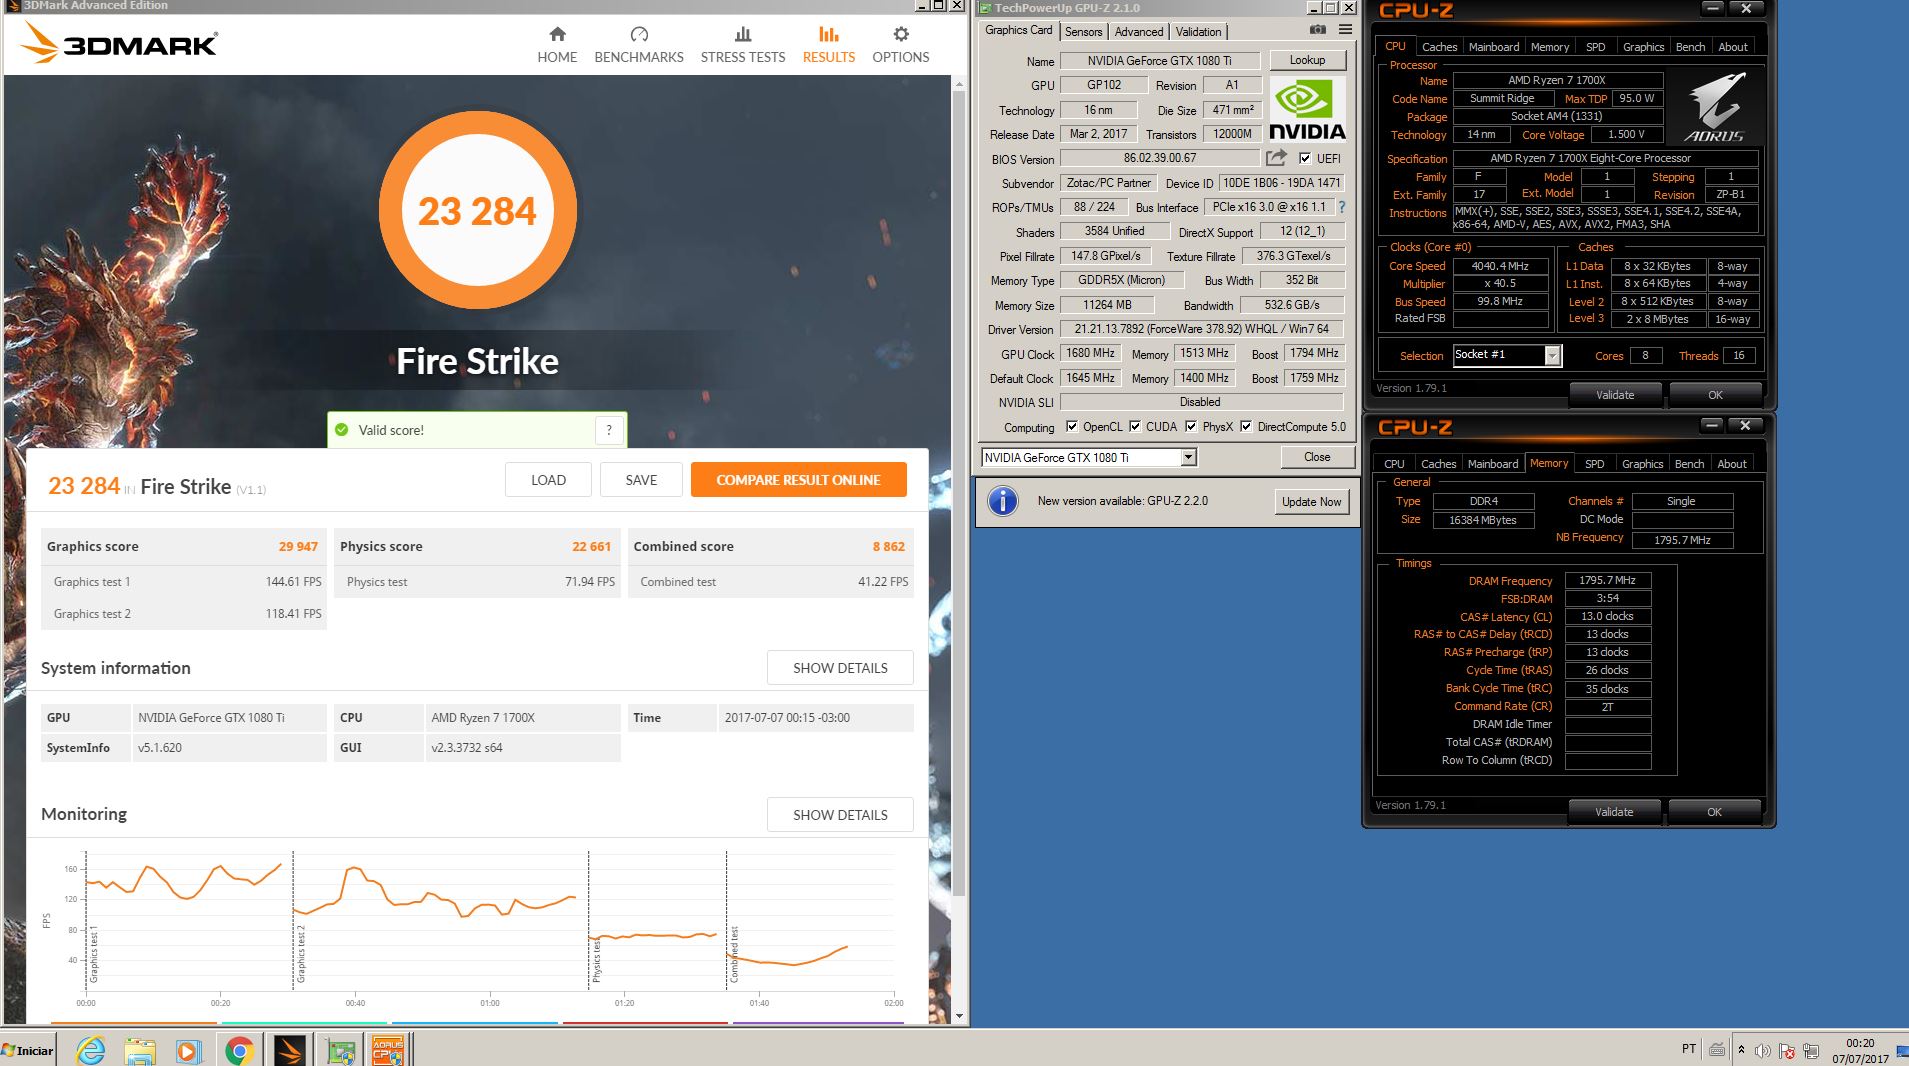This screenshot has height=1066, width=1909.
Task: Open Bench tab in top CPU-Z window
Action: [x=1690, y=47]
